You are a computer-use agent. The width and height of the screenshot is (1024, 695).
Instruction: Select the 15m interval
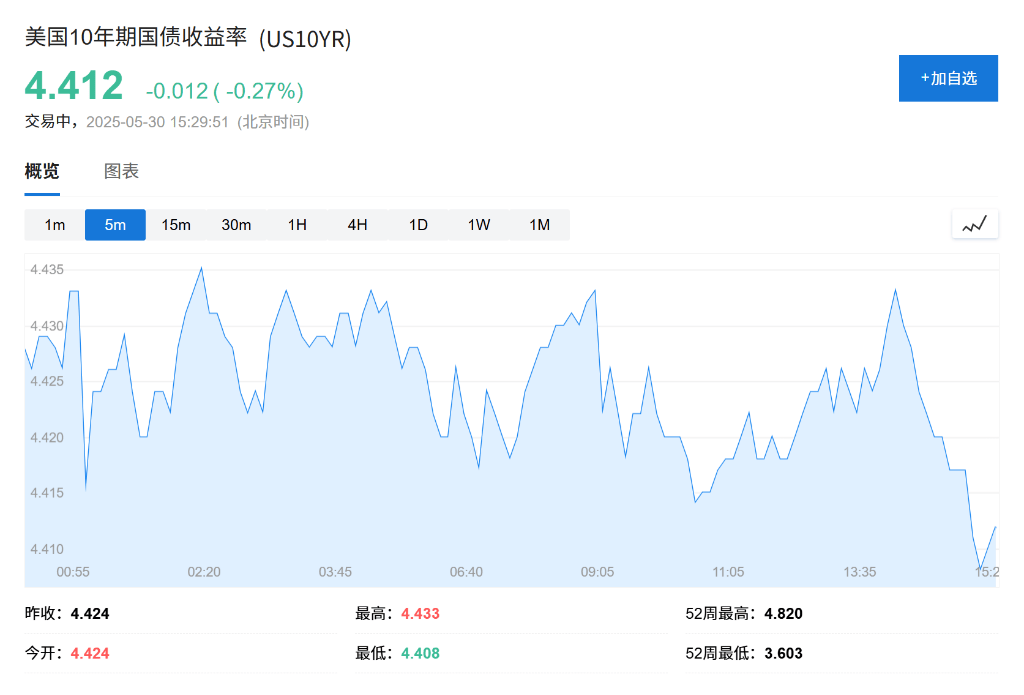pyautogui.click(x=176, y=225)
